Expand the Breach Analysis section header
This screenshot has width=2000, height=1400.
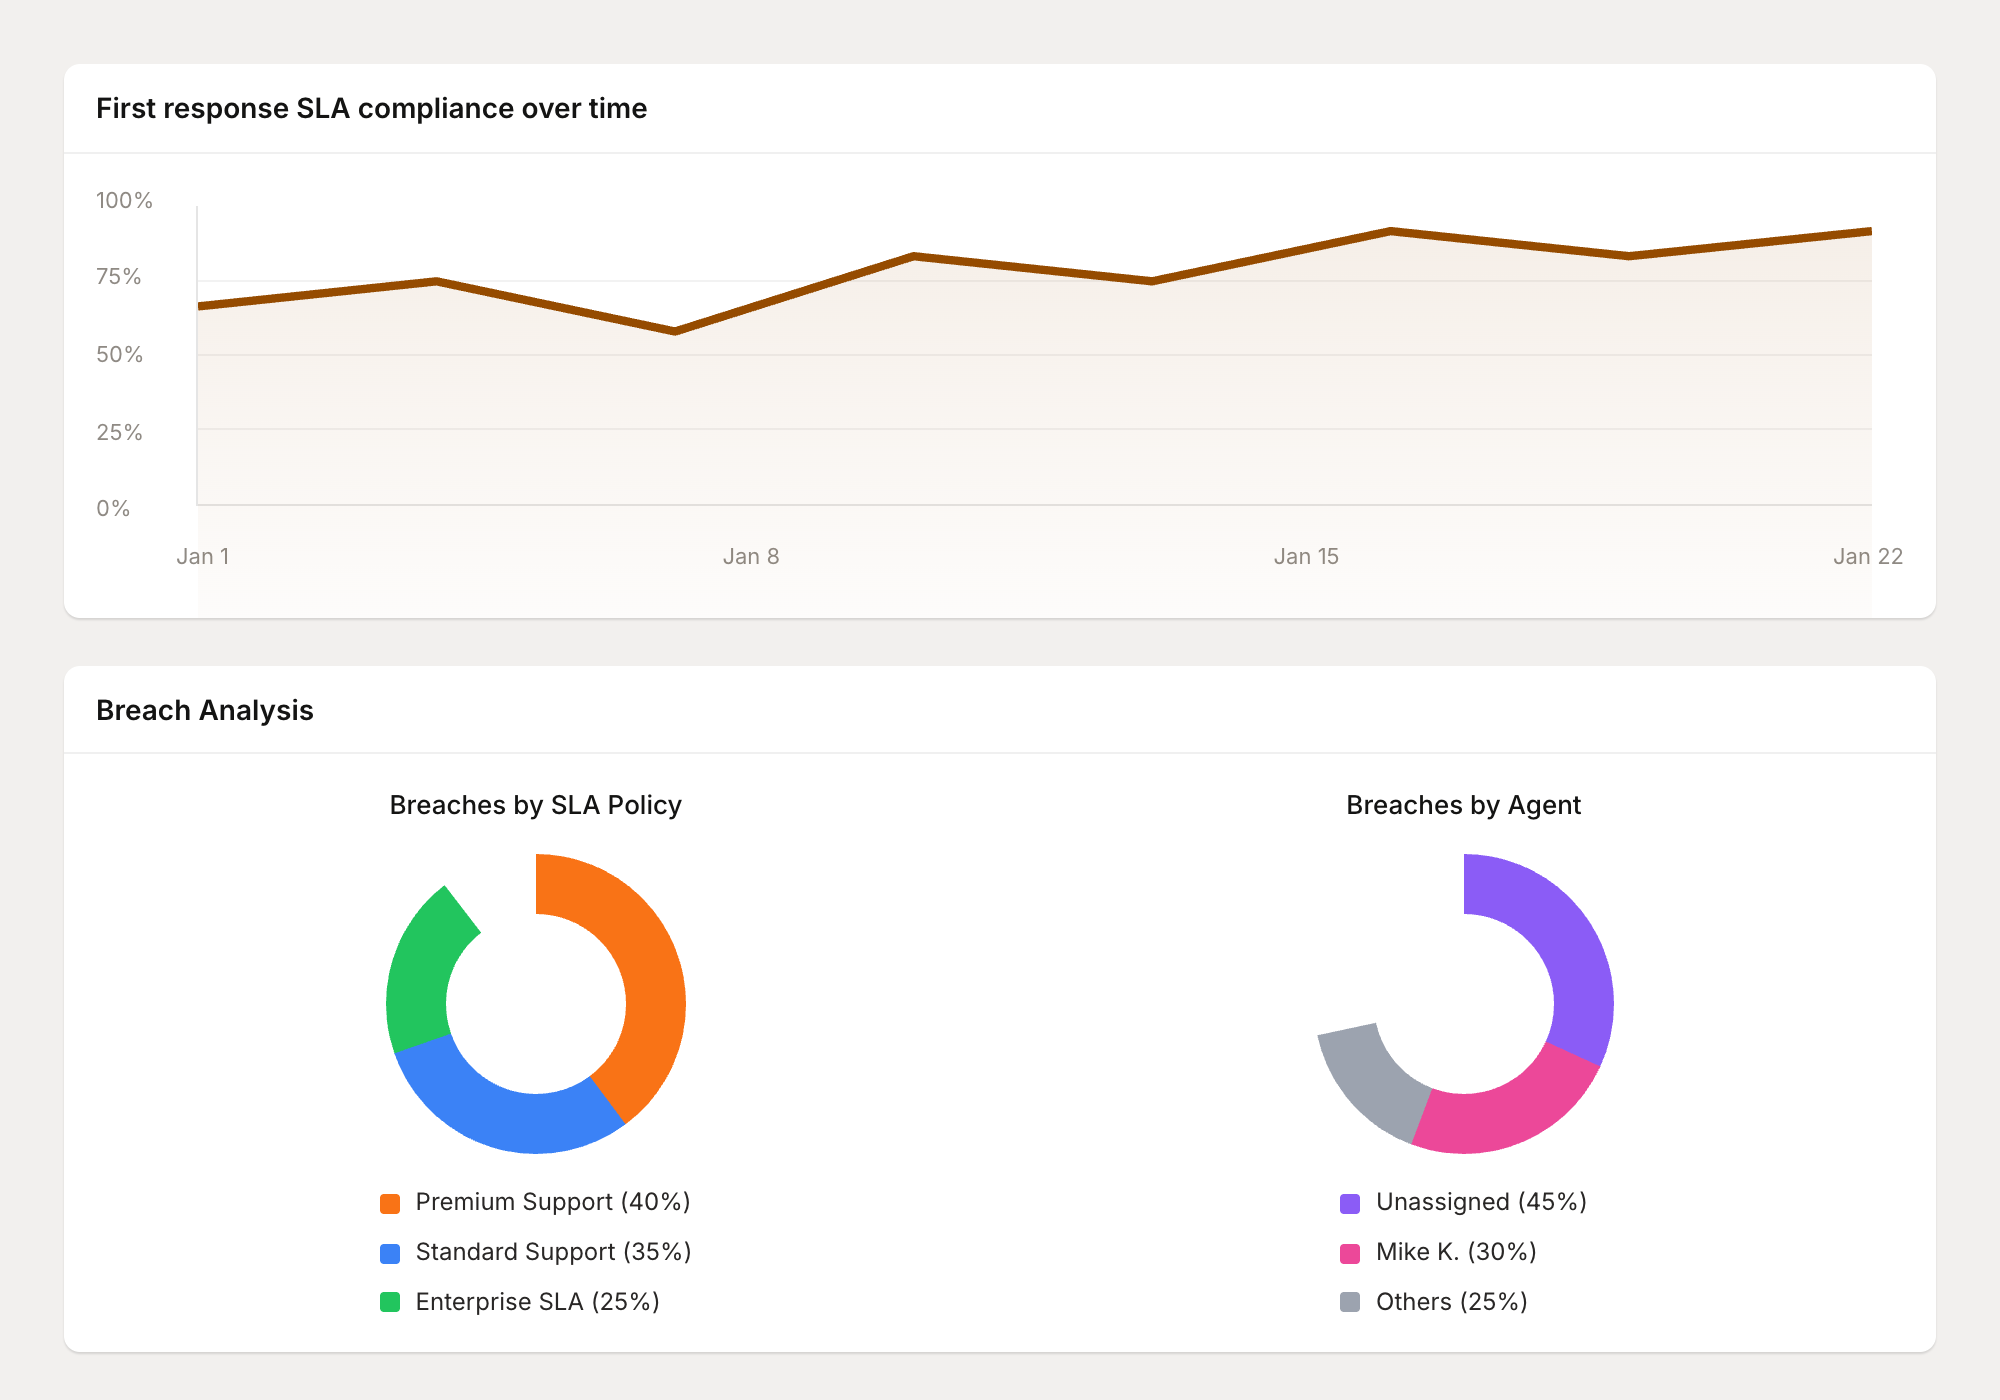point(204,710)
